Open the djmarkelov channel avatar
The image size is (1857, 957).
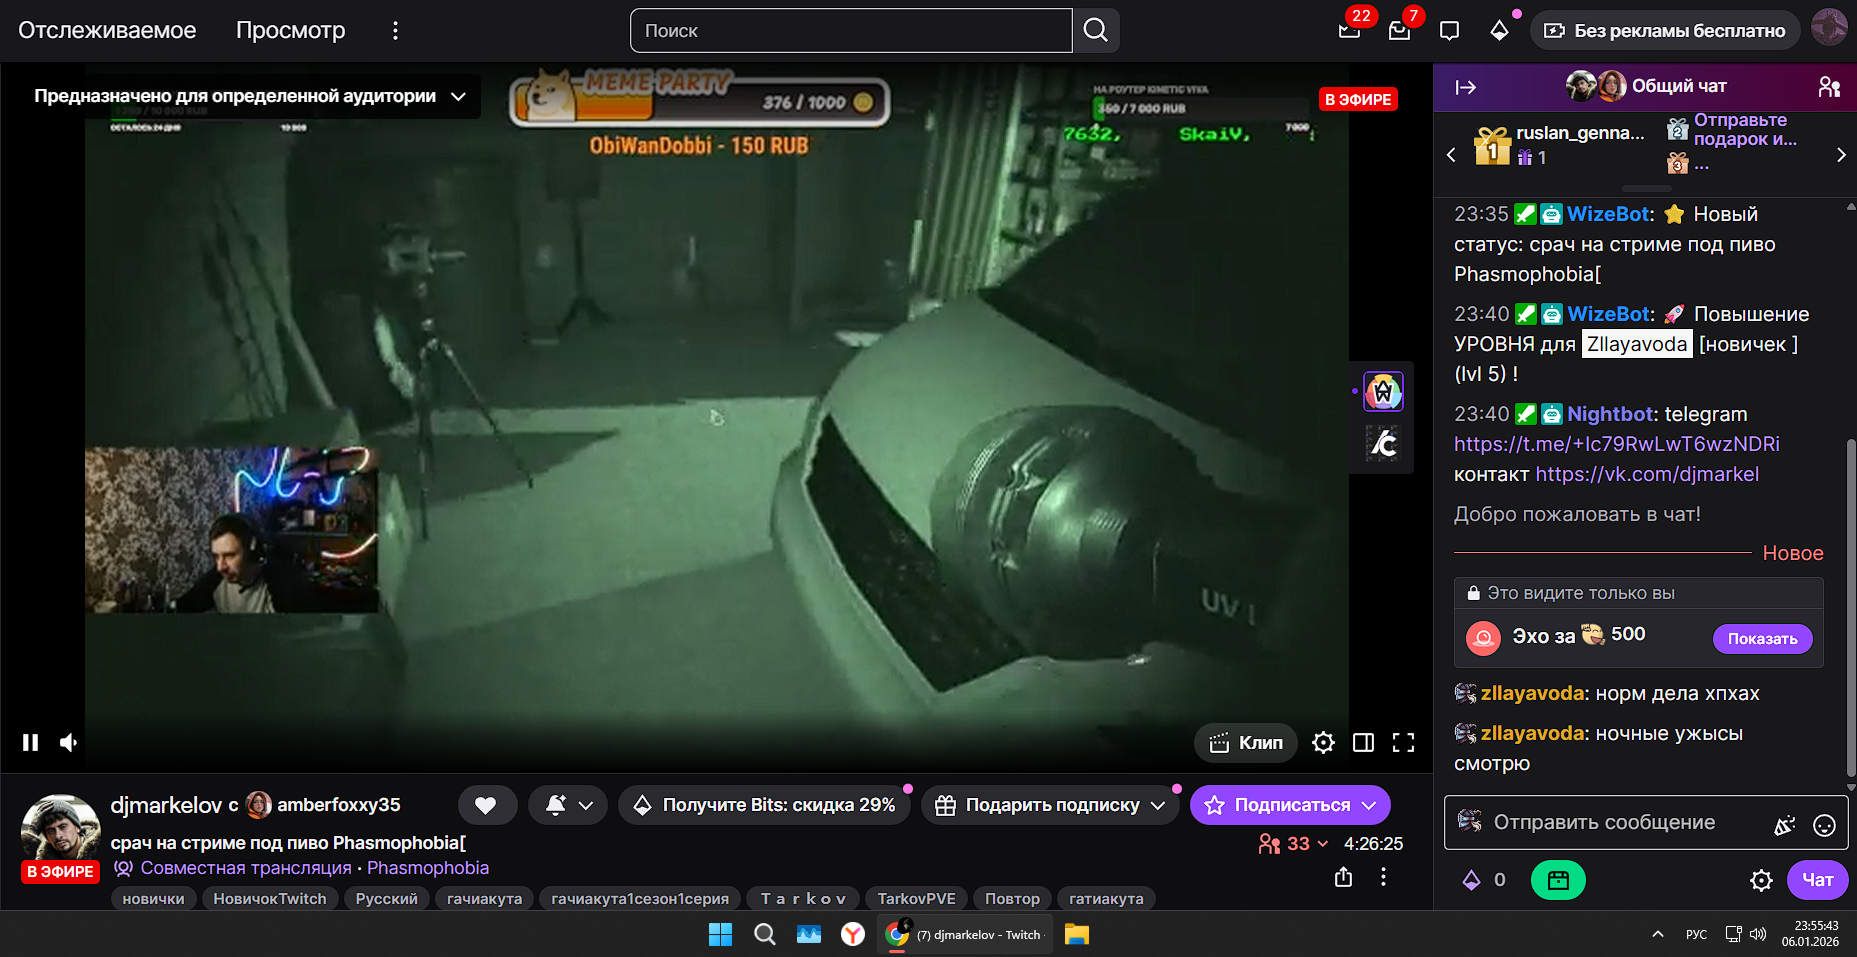click(x=61, y=829)
